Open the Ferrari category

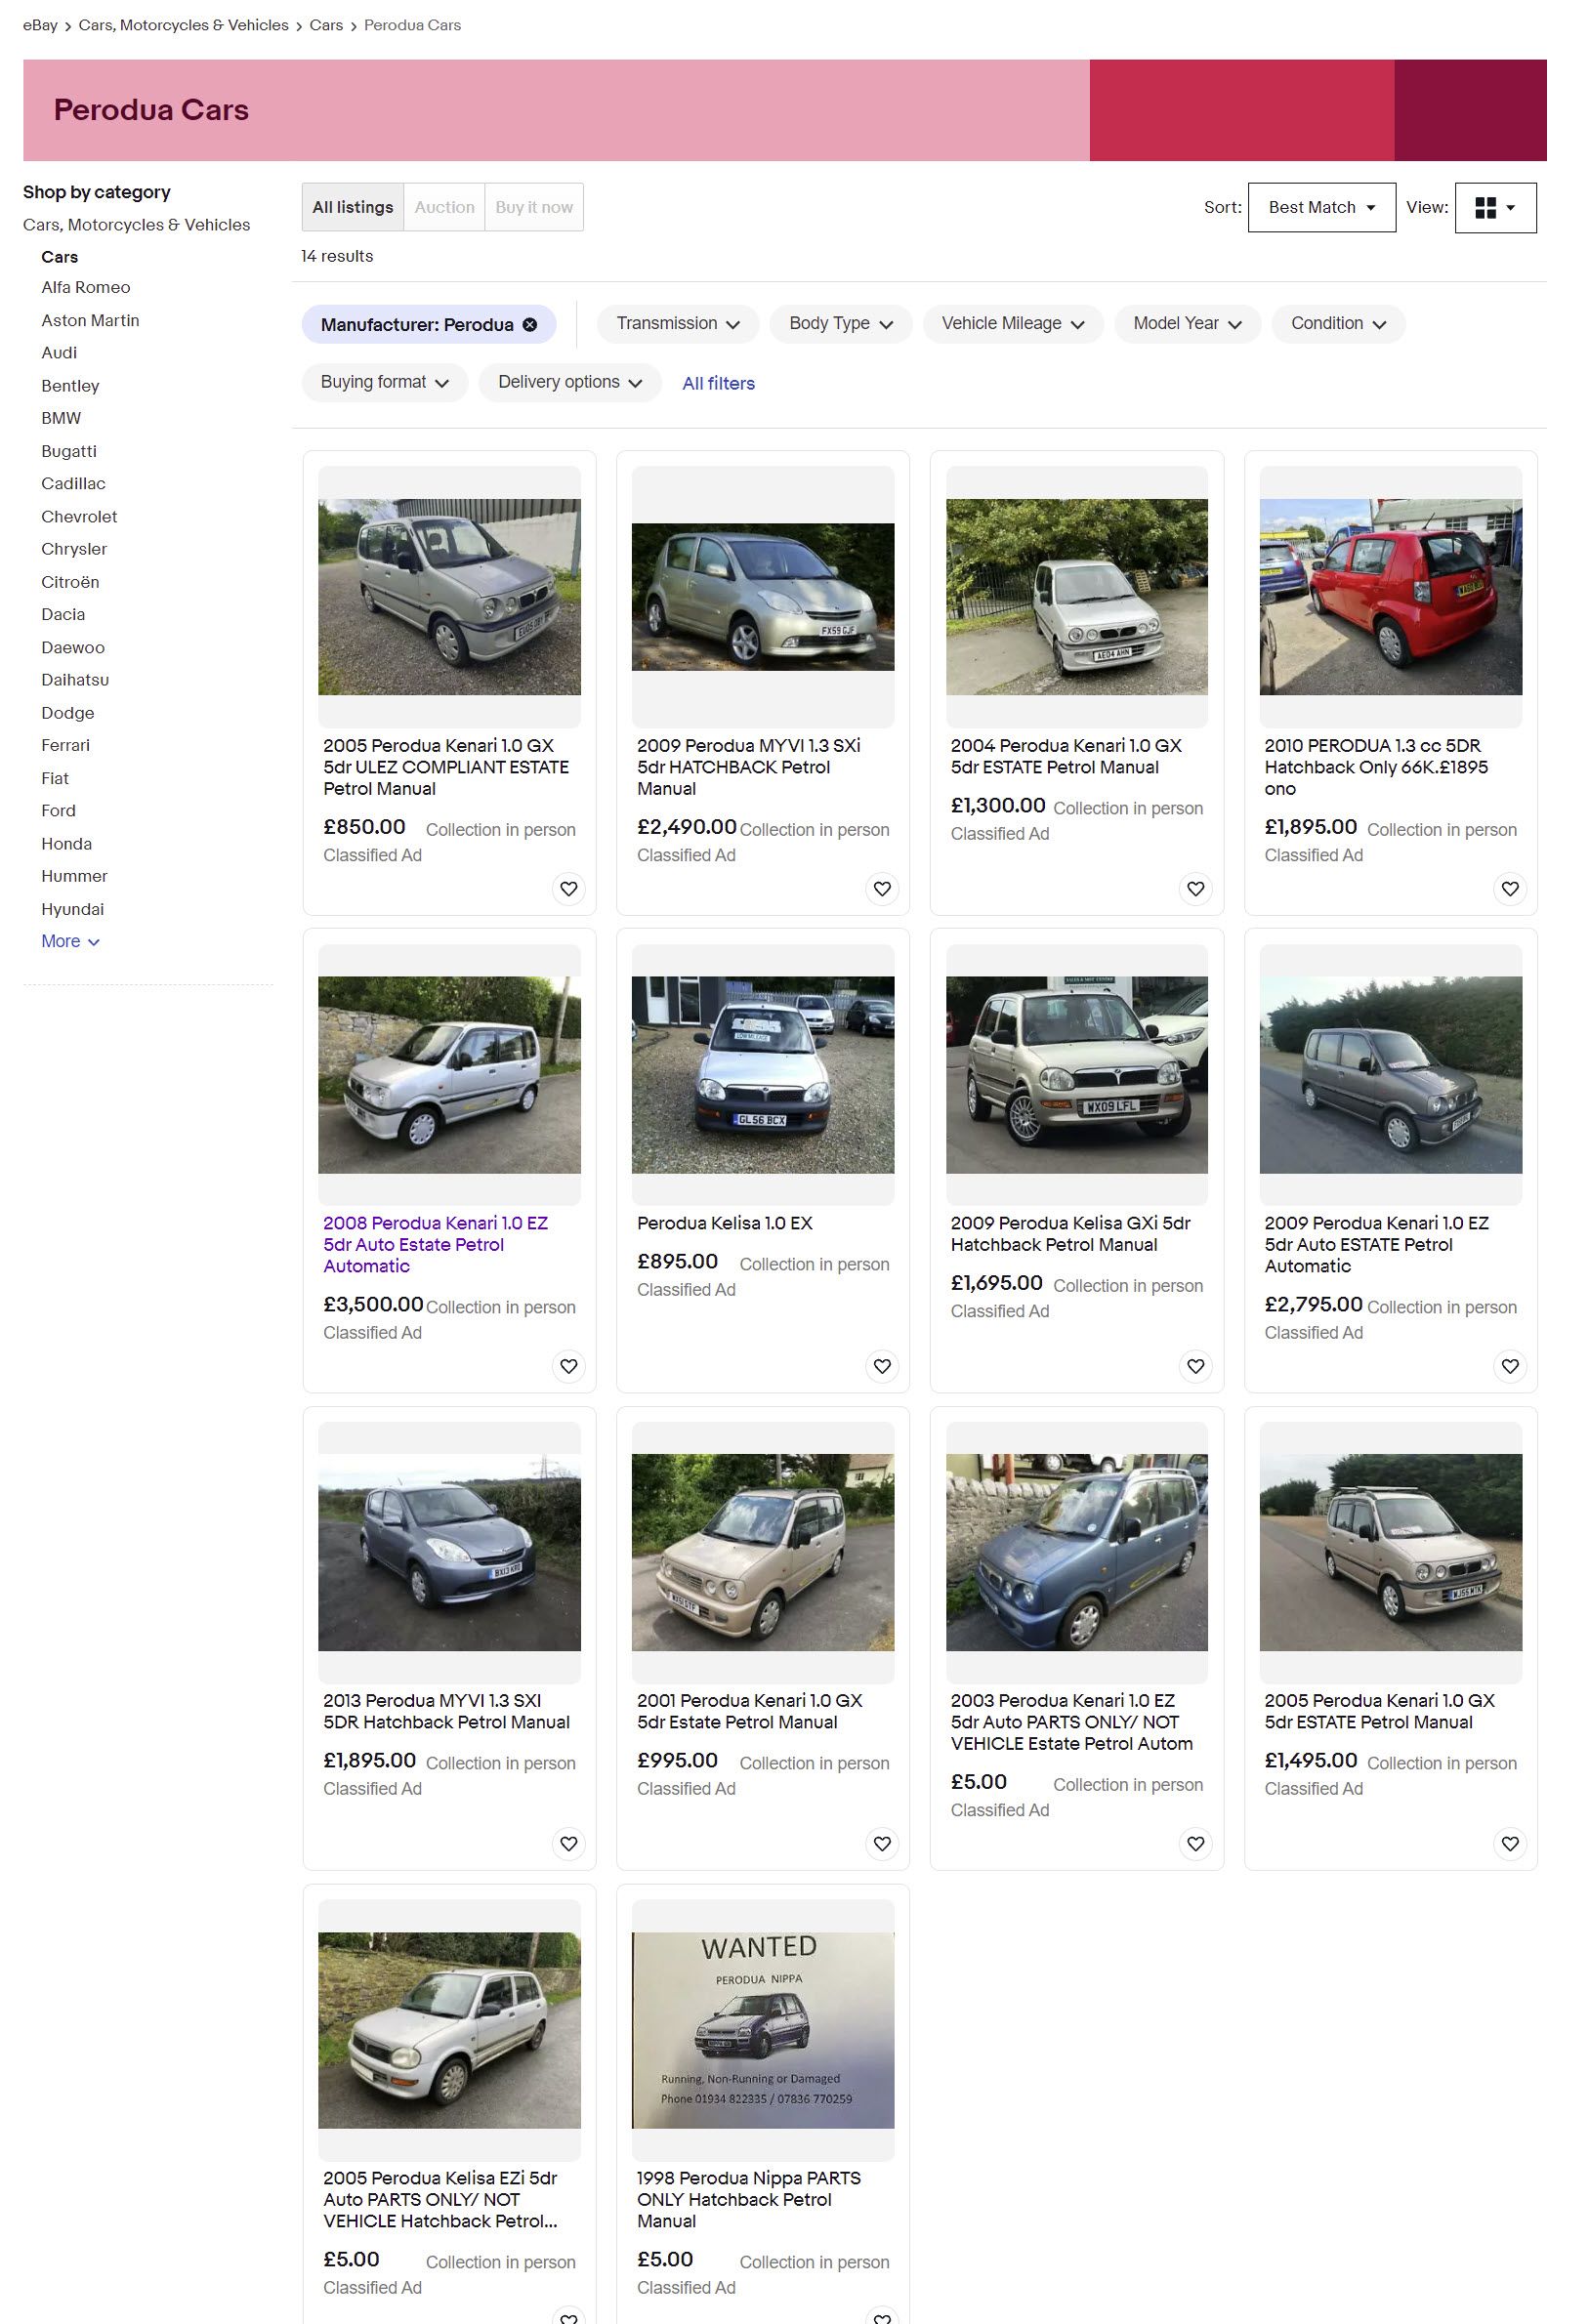point(65,745)
